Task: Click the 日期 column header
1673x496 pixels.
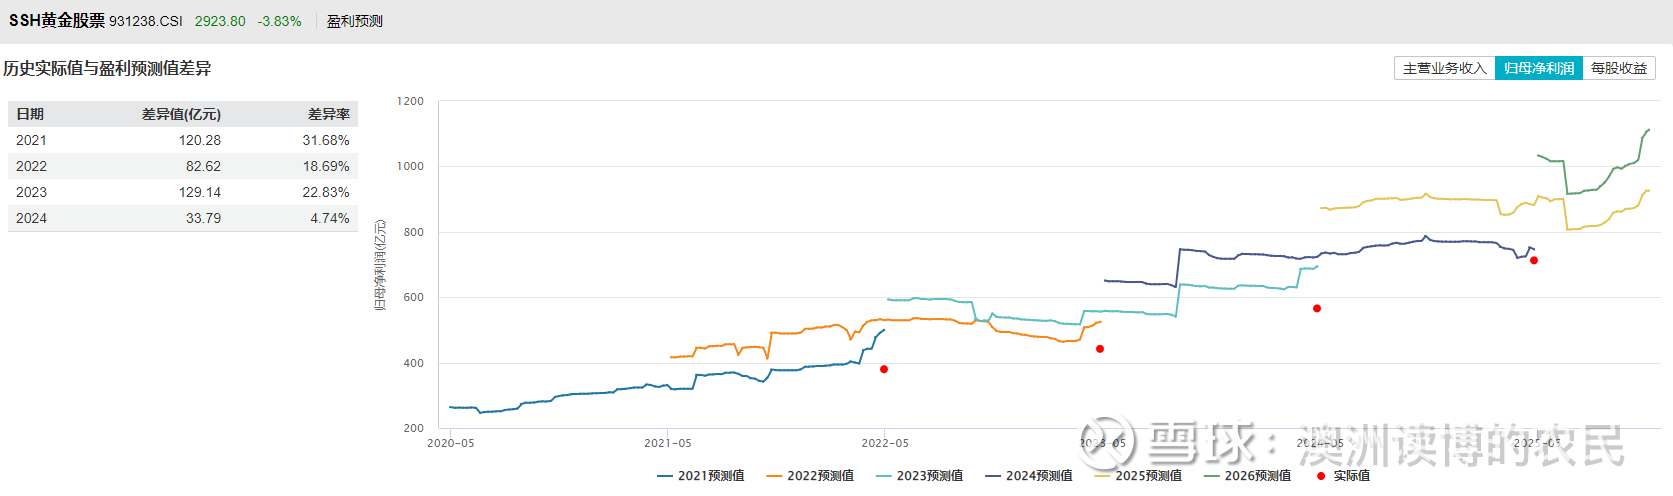Action: point(30,114)
